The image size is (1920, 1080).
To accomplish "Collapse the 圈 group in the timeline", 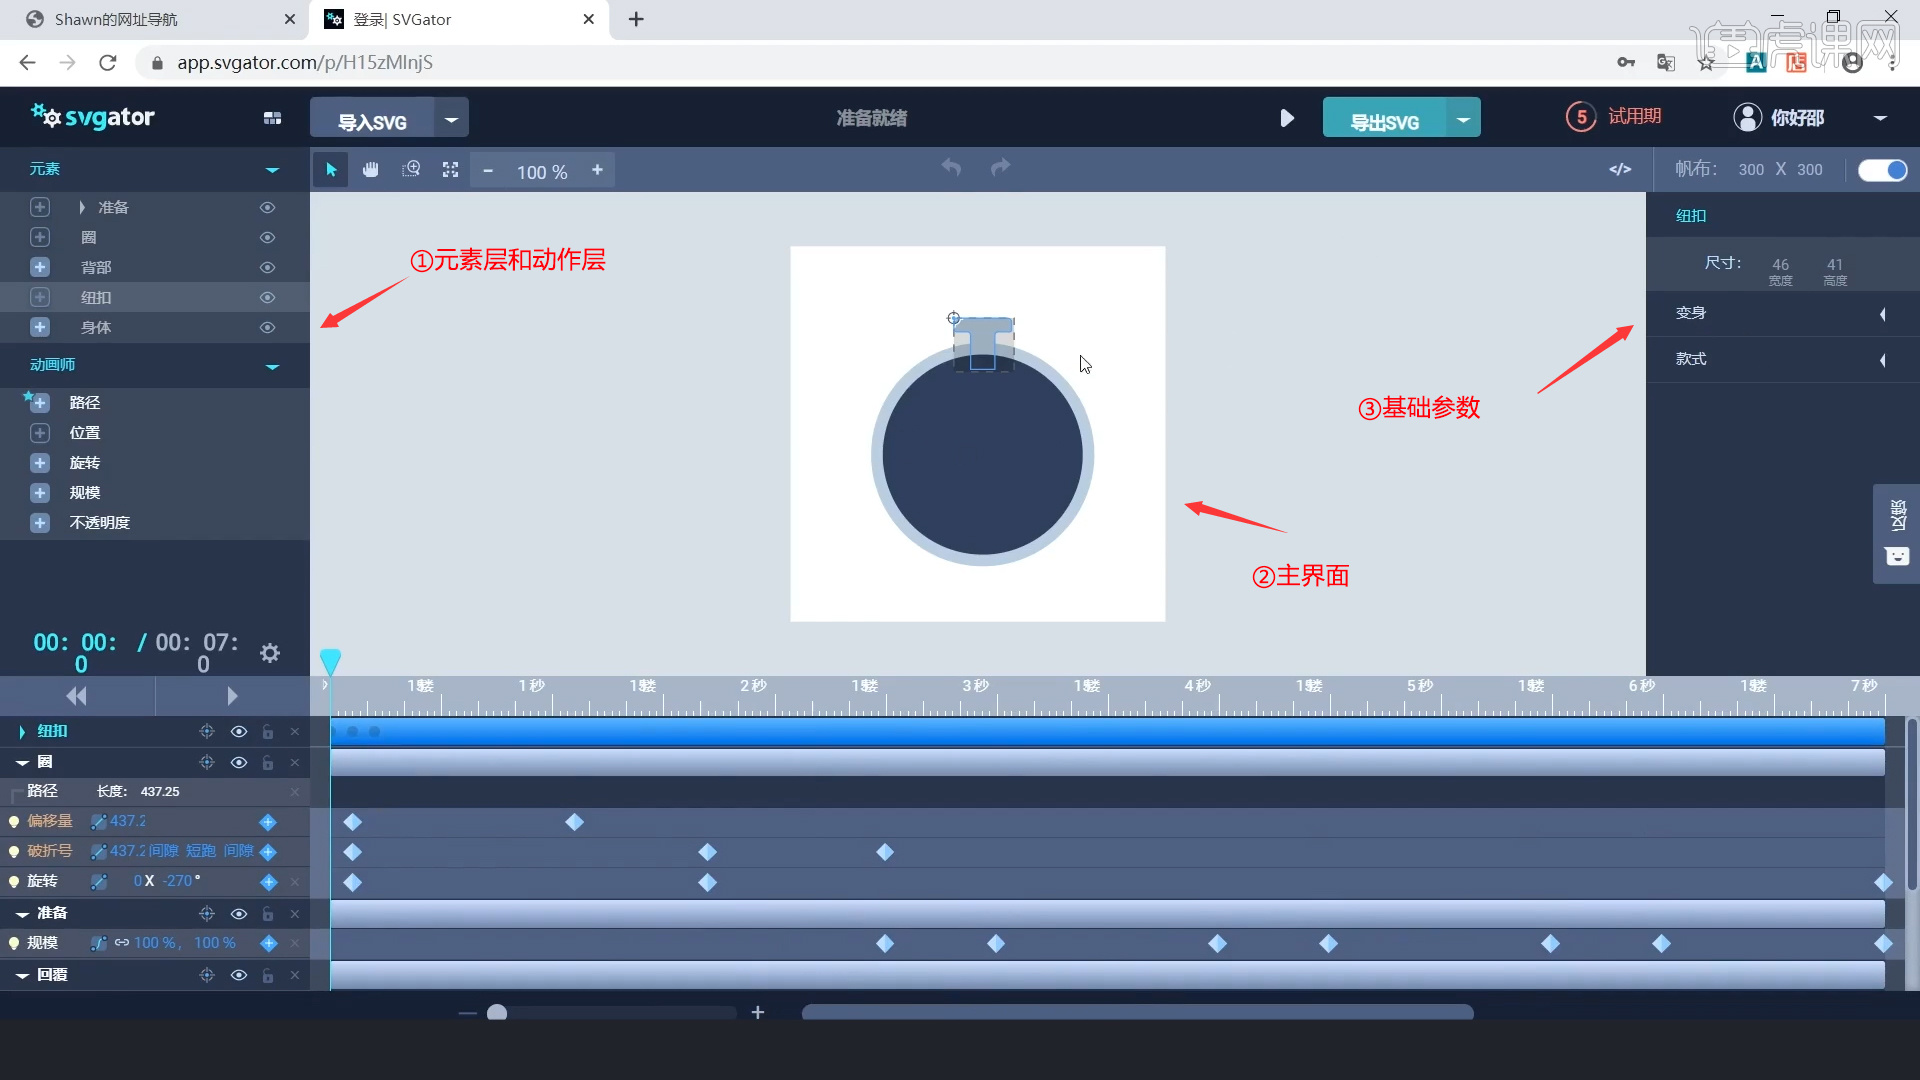I will (x=22, y=762).
